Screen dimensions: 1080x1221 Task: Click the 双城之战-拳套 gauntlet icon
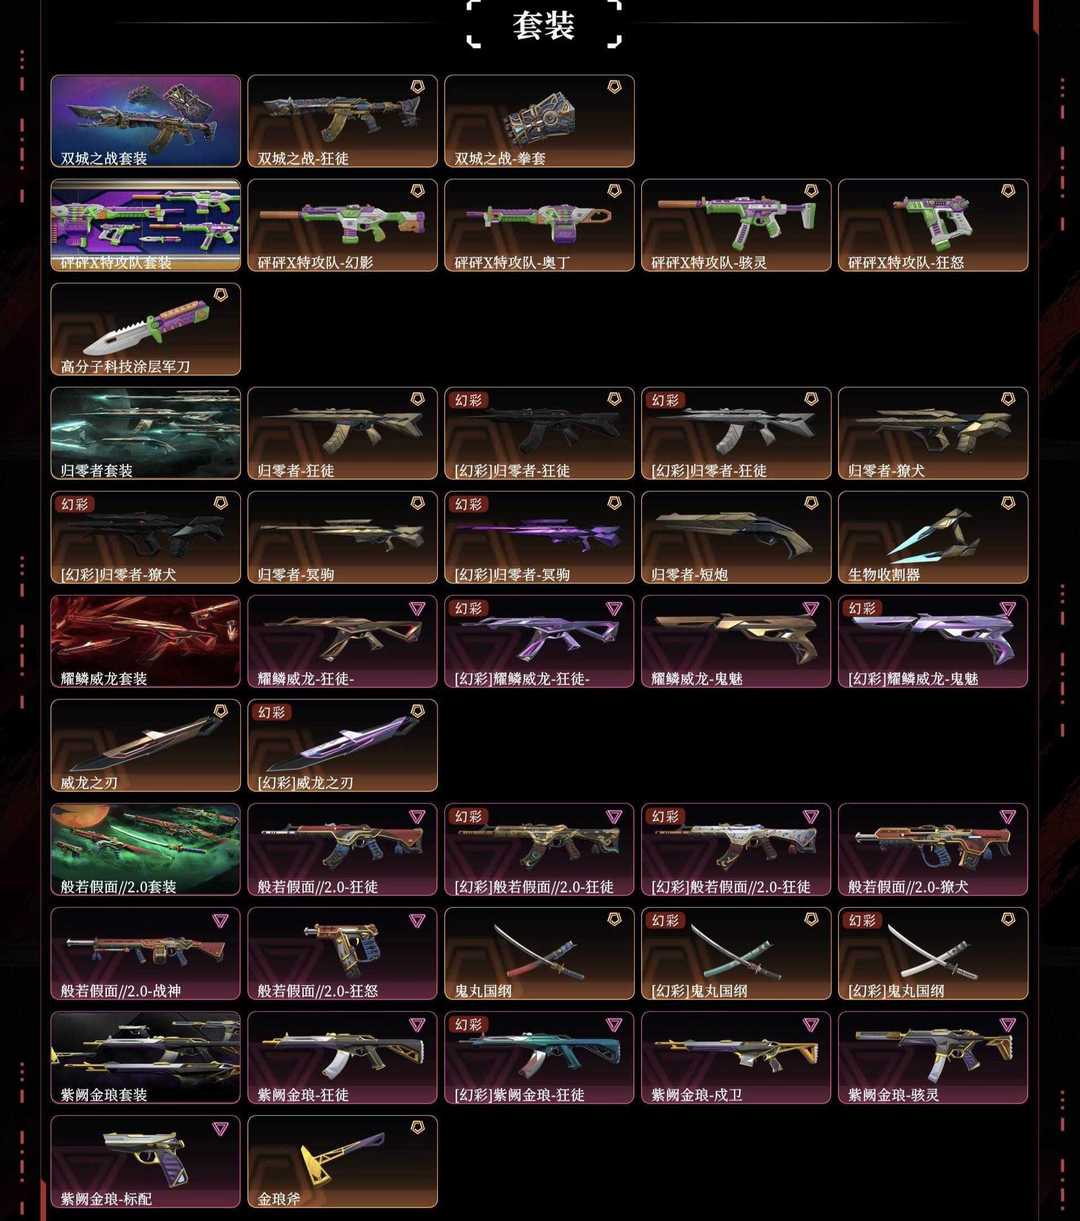539,121
